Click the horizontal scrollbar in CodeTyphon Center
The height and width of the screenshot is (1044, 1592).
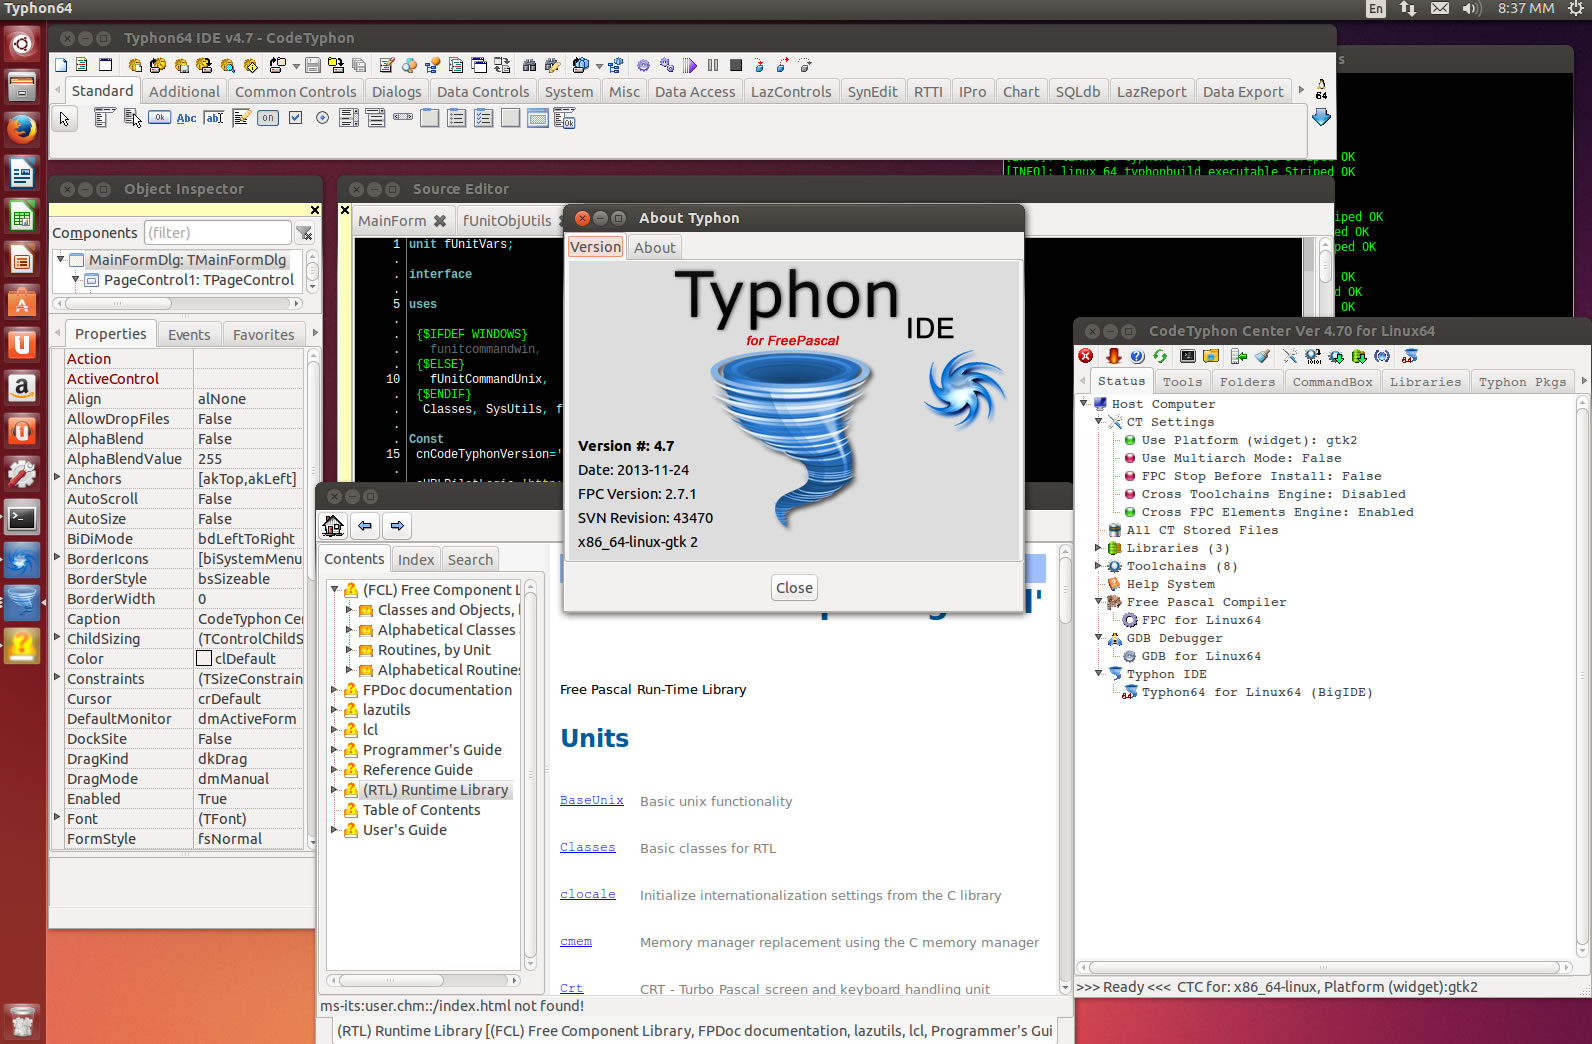click(x=1324, y=967)
